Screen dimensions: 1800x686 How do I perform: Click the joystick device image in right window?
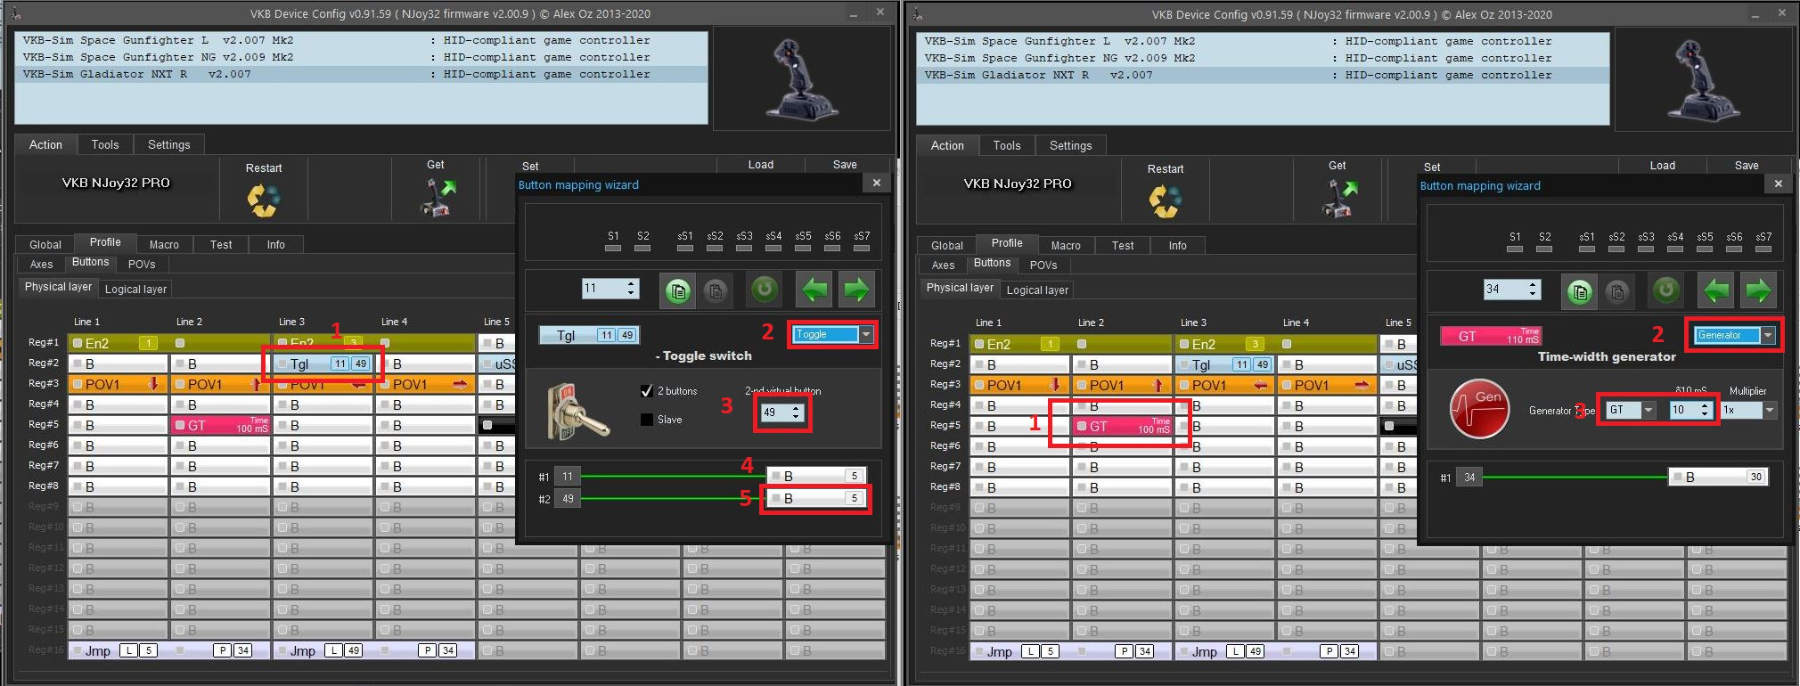click(1703, 80)
